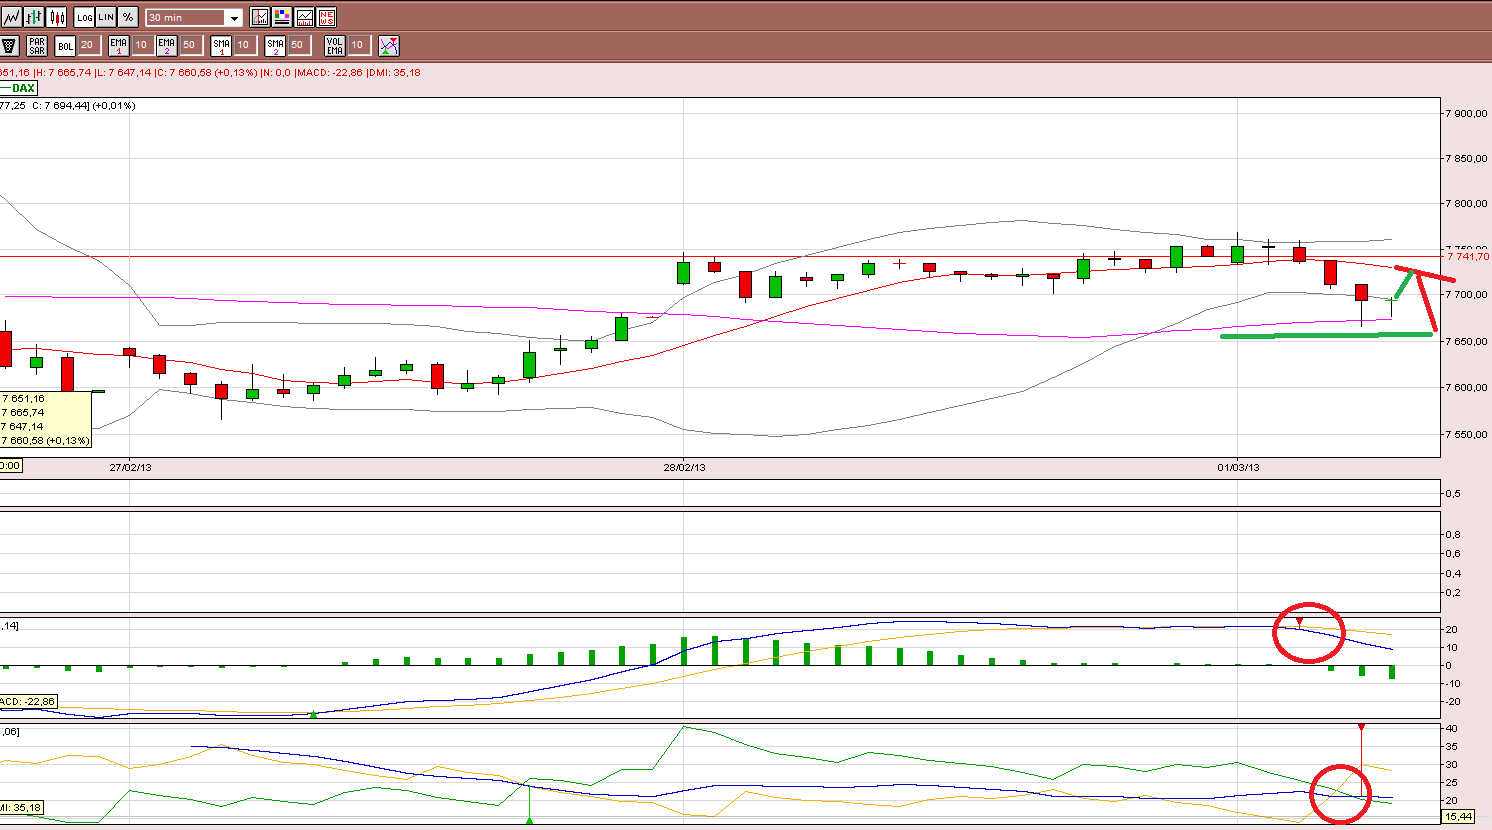Click the MACD: -22,86 readout in header
Viewport: 1492px width, 830px height.
(x=330, y=72)
